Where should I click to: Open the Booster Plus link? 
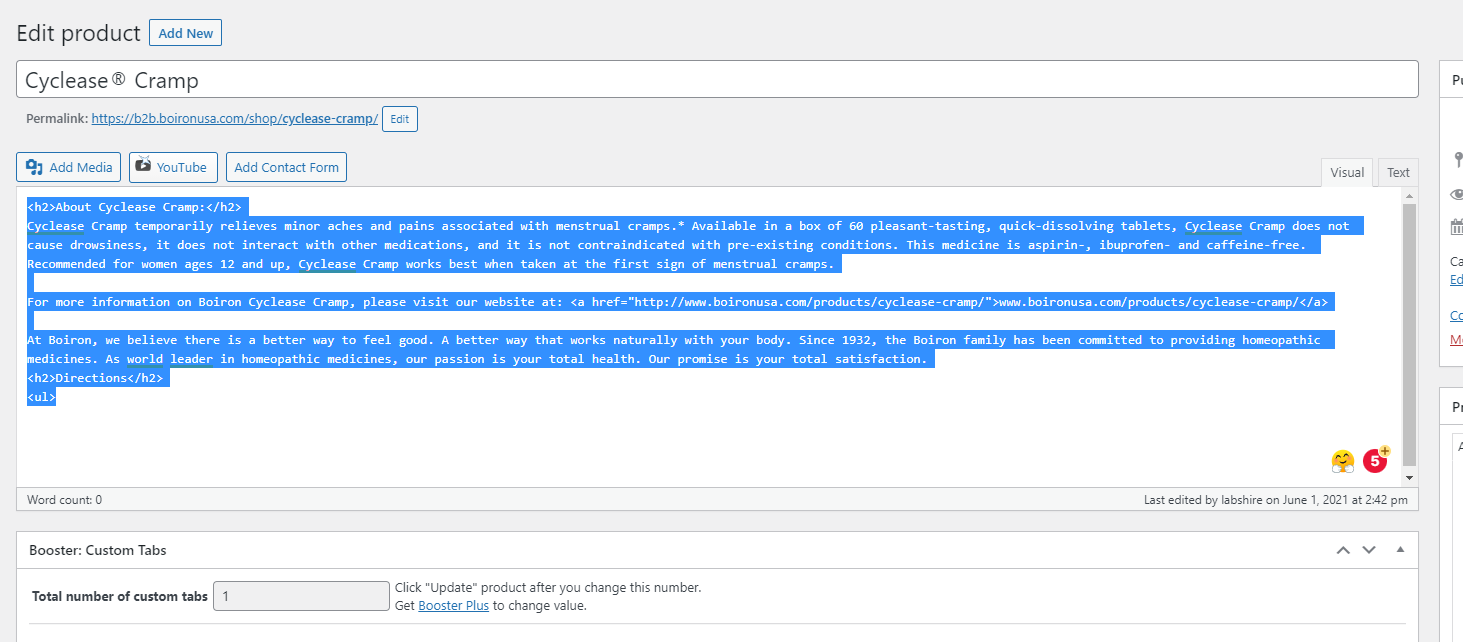coord(453,605)
